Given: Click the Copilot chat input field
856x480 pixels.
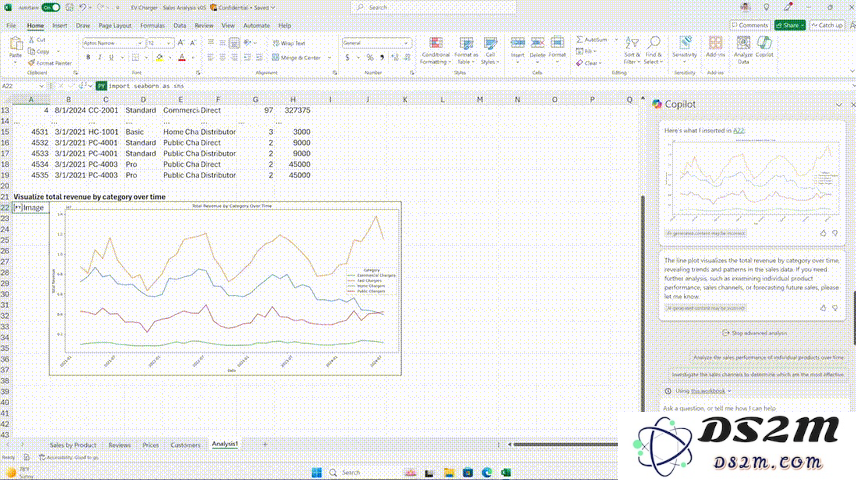Looking at the screenshot, I should (753, 408).
